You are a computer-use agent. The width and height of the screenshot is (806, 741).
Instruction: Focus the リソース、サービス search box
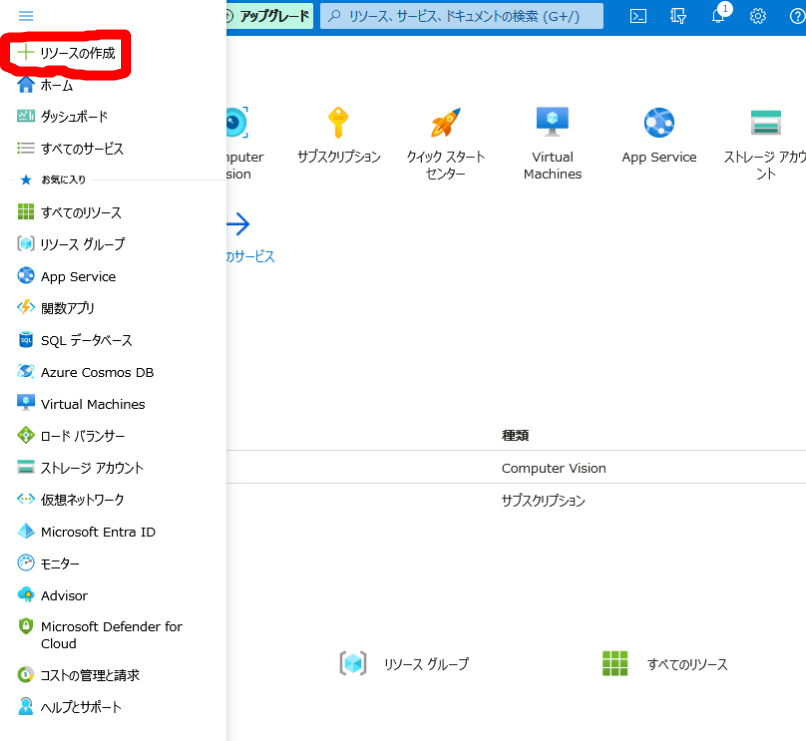[x=462, y=16]
